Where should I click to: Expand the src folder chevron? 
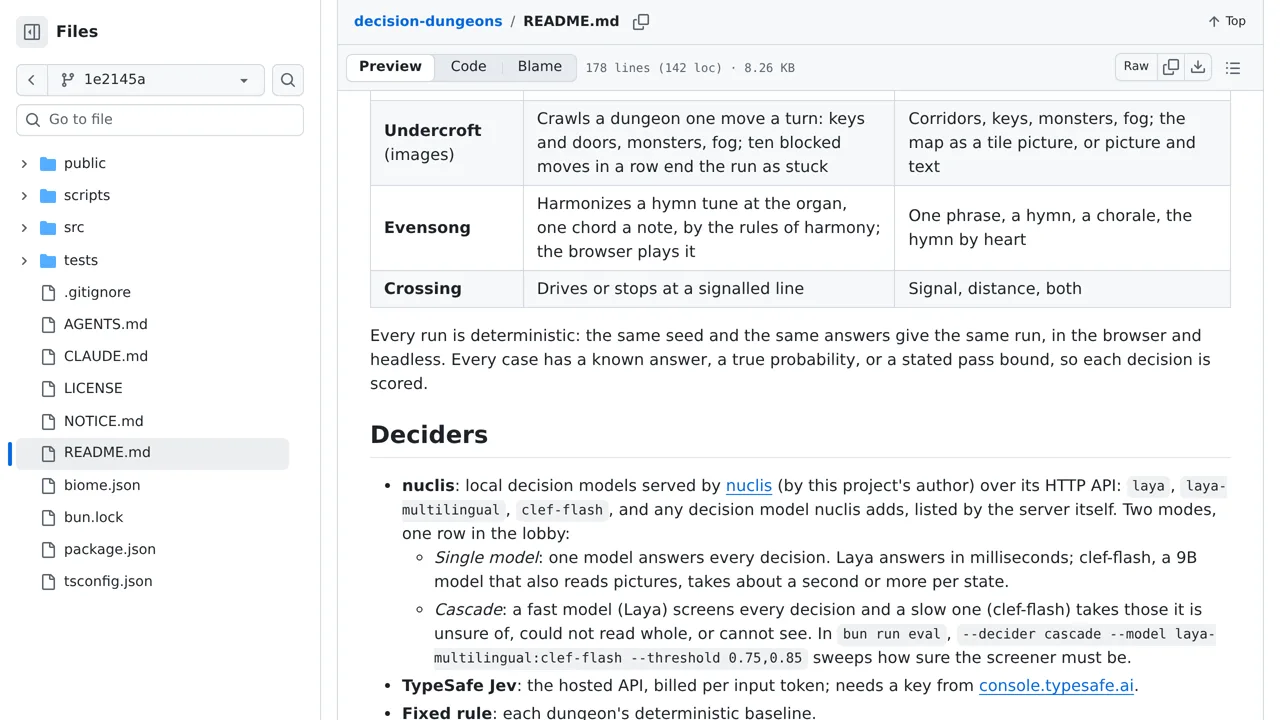24,228
